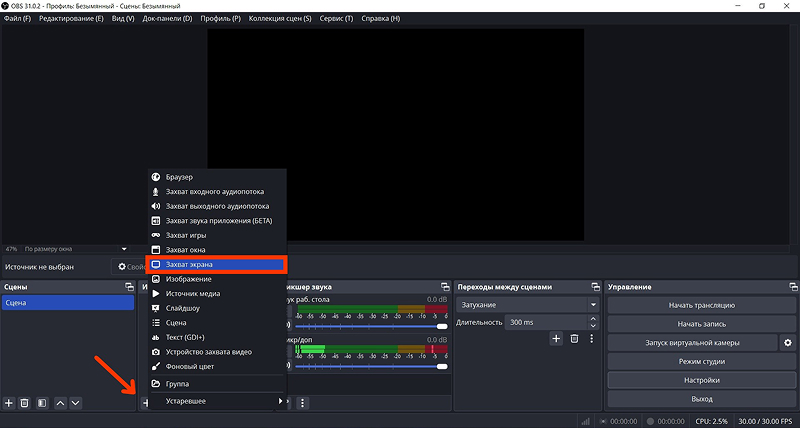
Task: Choose Захват экрана from source menu
Action: tap(216, 264)
